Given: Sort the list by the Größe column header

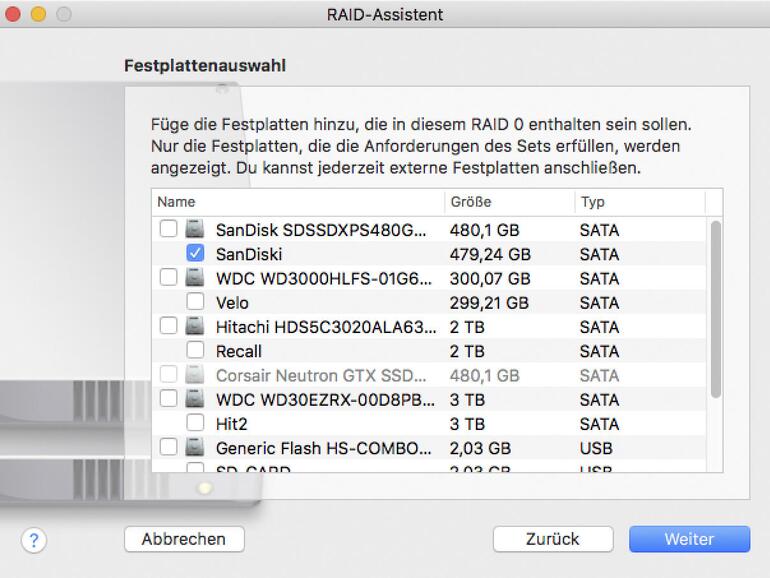Looking at the screenshot, I should 507,202.
